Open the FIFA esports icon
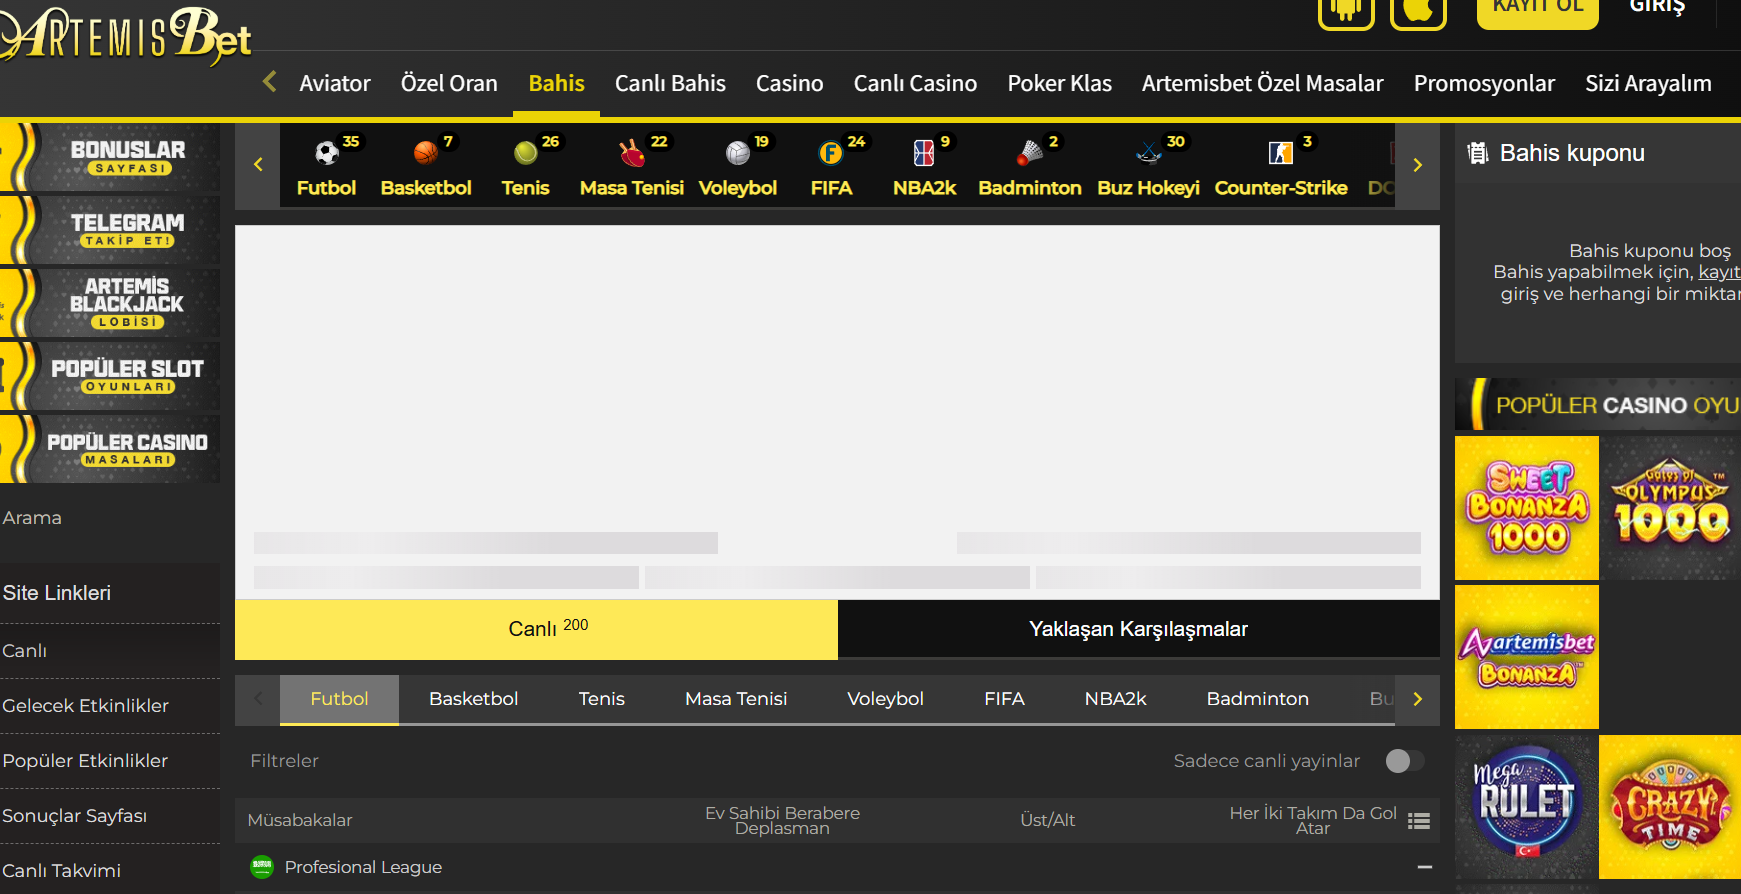This screenshot has height=894, width=1741. pyautogui.click(x=831, y=153)
